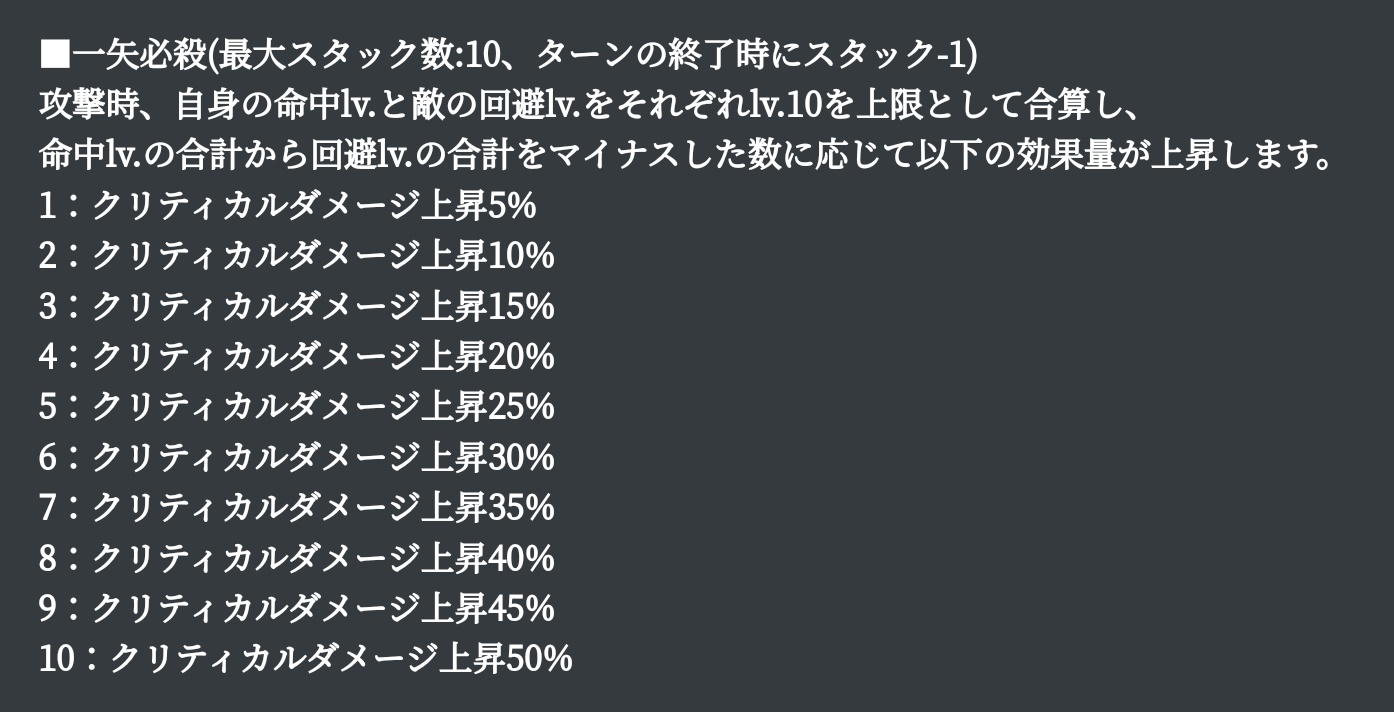The height and width of the screenshot is (712, 1394).
Task: Select the row 8：クリティカルダメージ上昇40%
Action: pyautogui.click(x=296, y=557)
